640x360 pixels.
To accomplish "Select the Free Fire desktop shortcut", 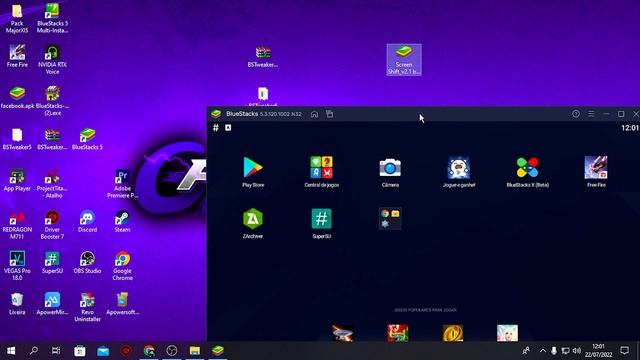I will (17, 56).
